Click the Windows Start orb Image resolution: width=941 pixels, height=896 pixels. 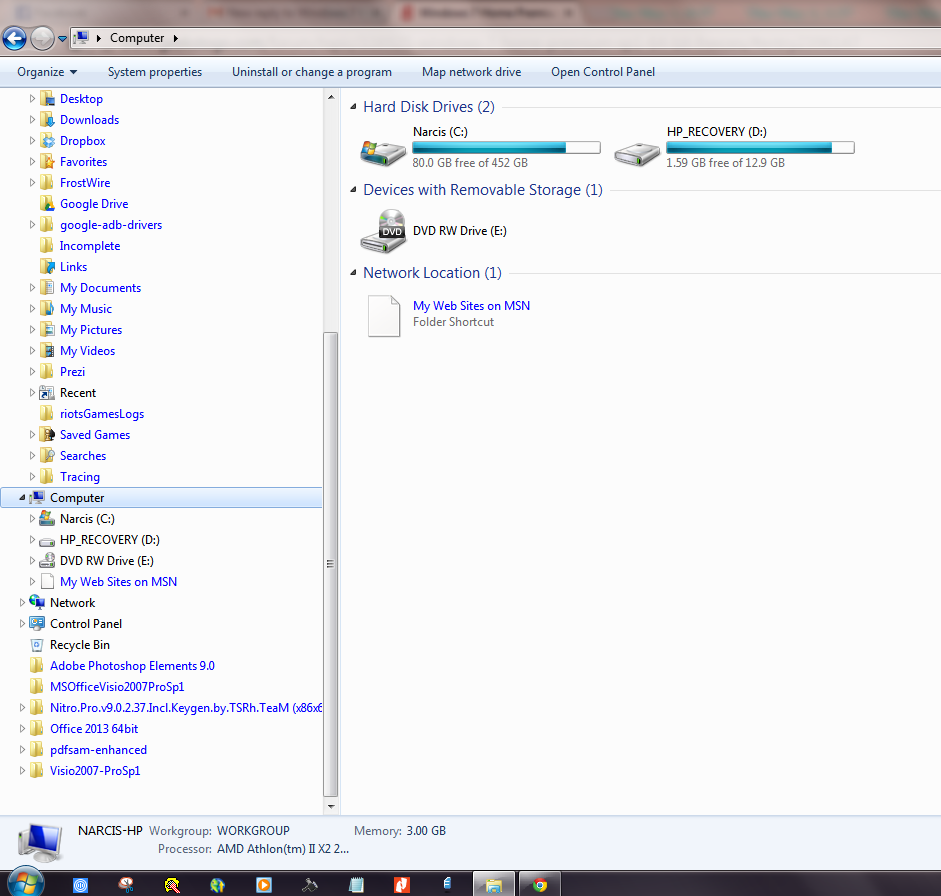click(26, 883)
